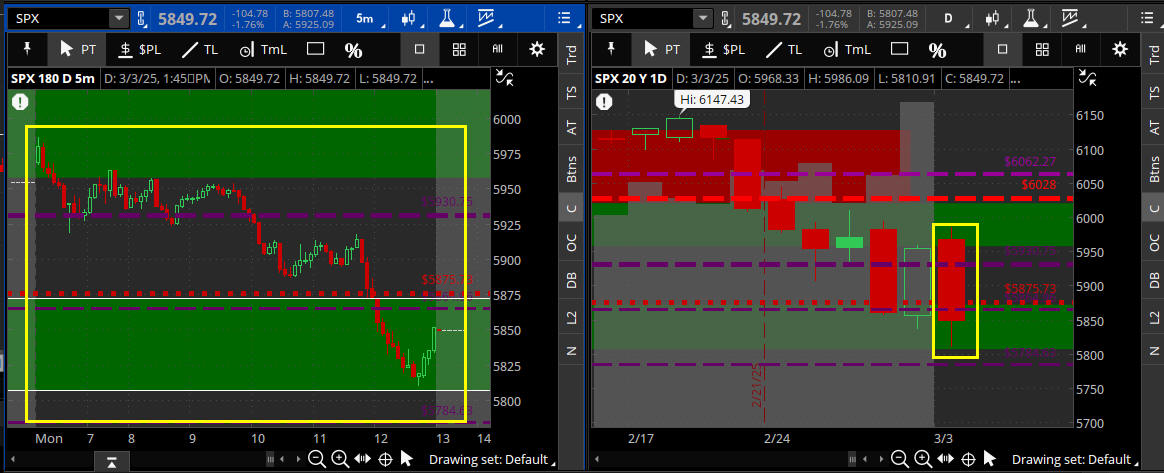This screenshot has width=1164, height=473.
Task: Toggle the symbol link icon in left chart
Action: [141, 18]
